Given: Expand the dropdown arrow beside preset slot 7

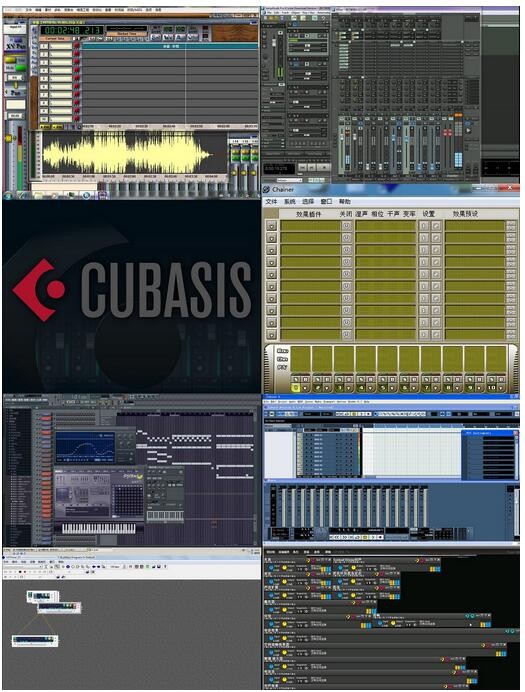Looking at the screenshot, I should pyautogui.click(x=435, y=388).
